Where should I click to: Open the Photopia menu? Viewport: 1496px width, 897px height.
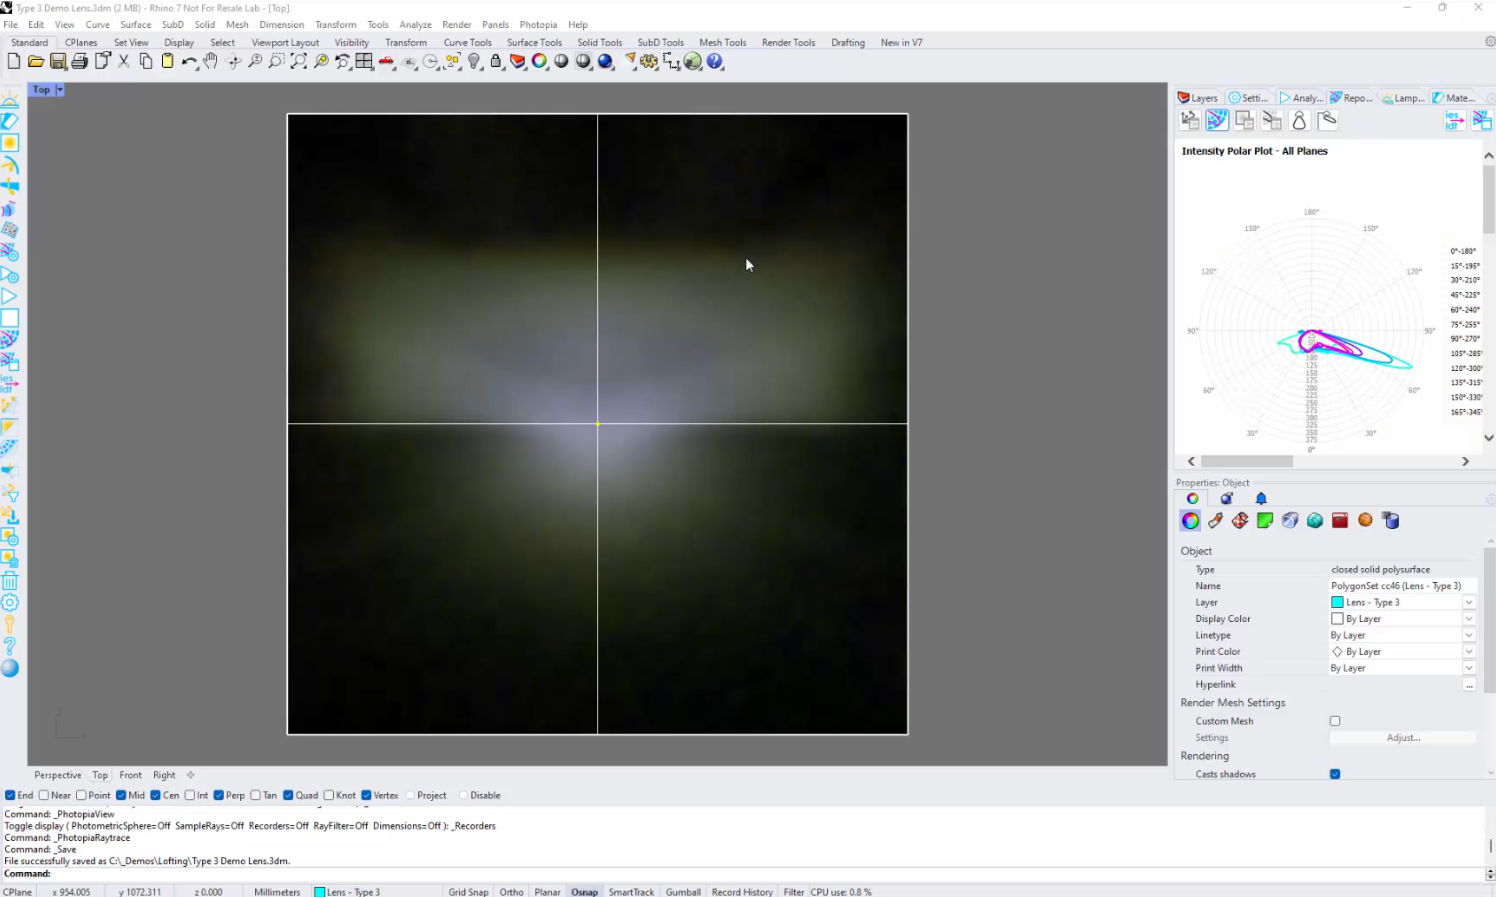[538, 25]
